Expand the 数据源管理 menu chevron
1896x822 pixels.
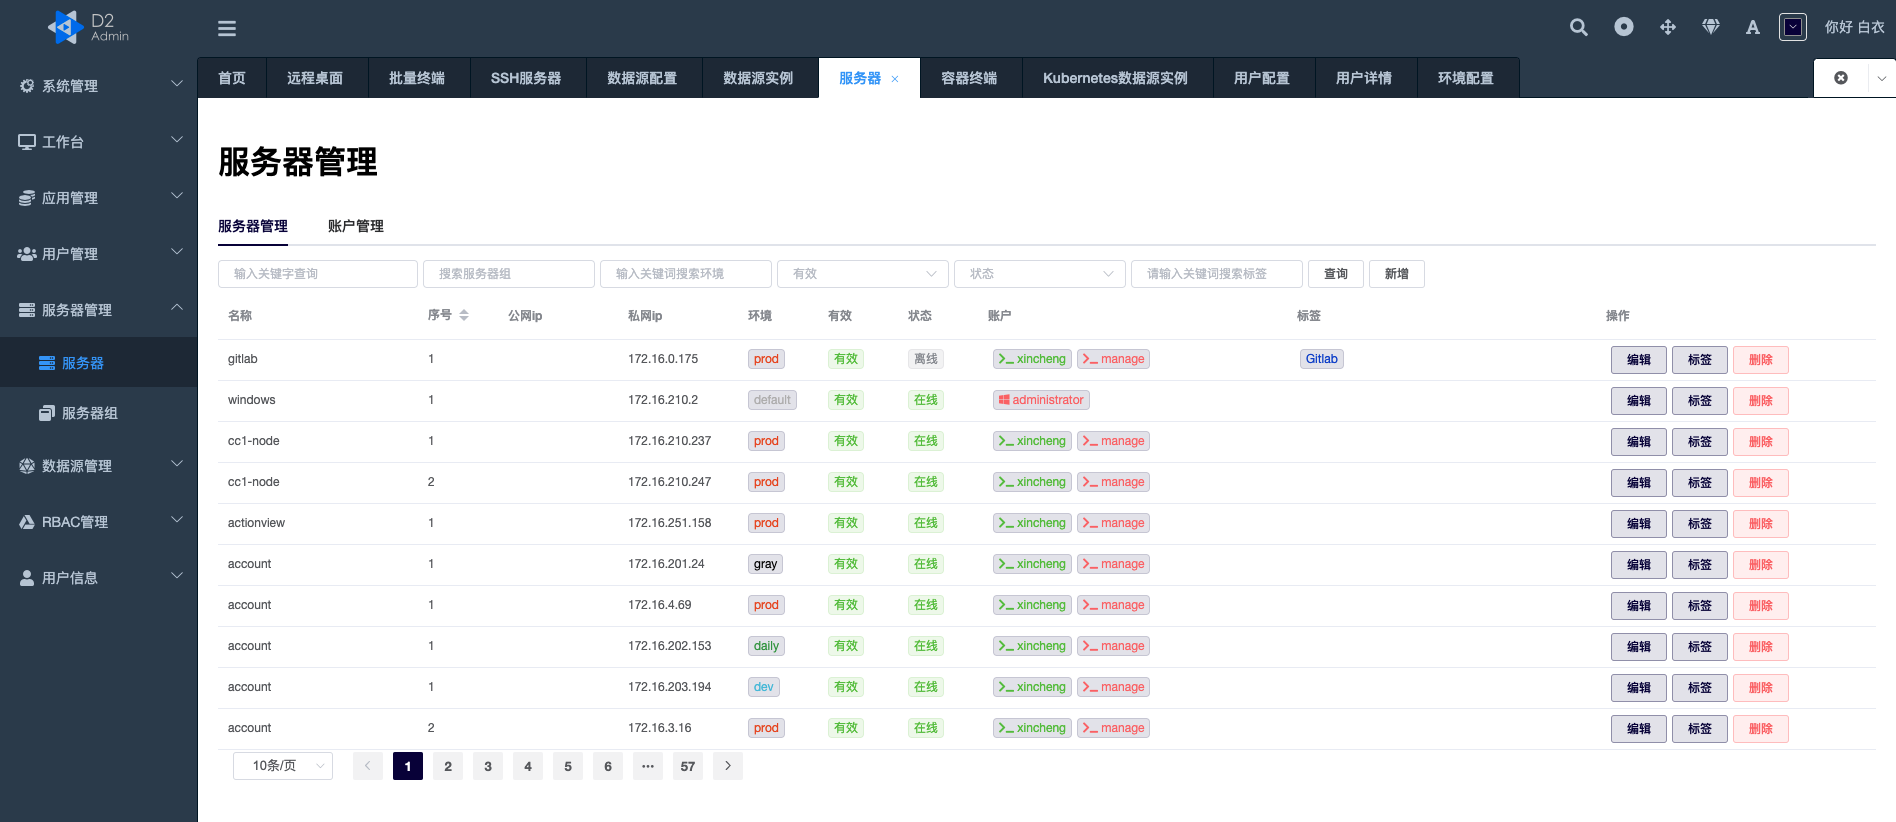click(177, 464)
